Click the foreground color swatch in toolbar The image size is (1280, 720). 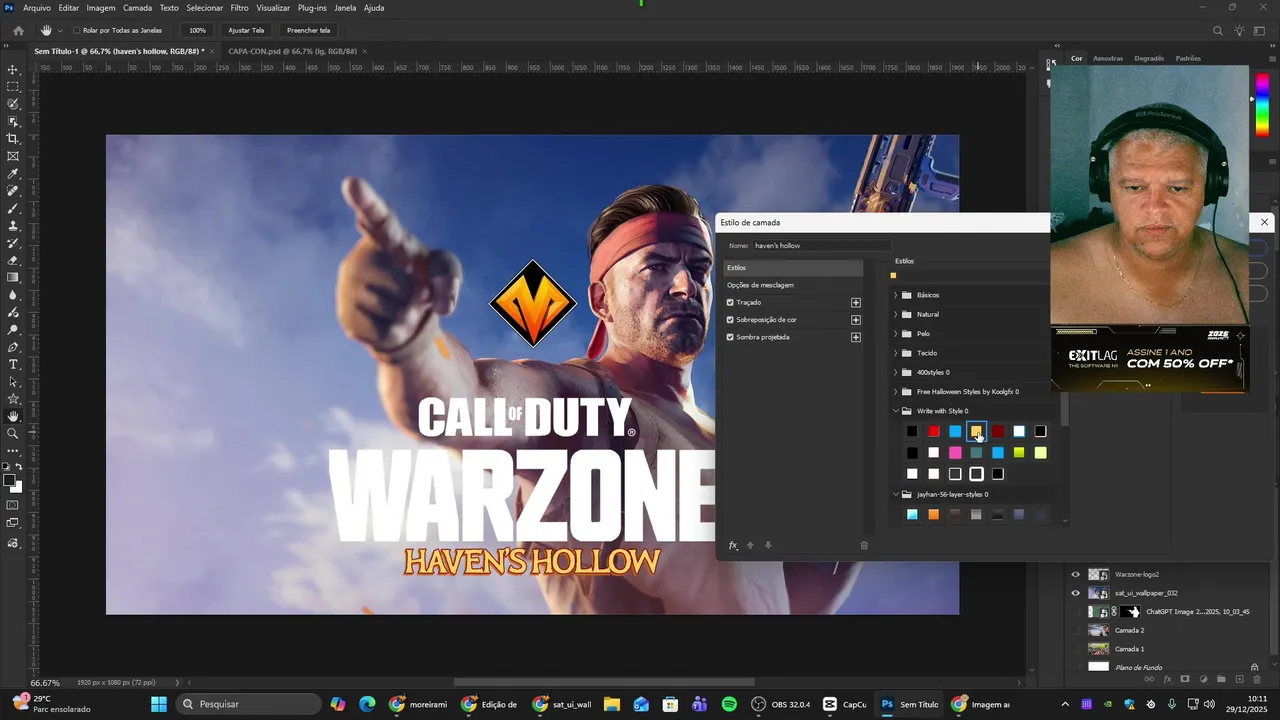[x=9, y=481]
